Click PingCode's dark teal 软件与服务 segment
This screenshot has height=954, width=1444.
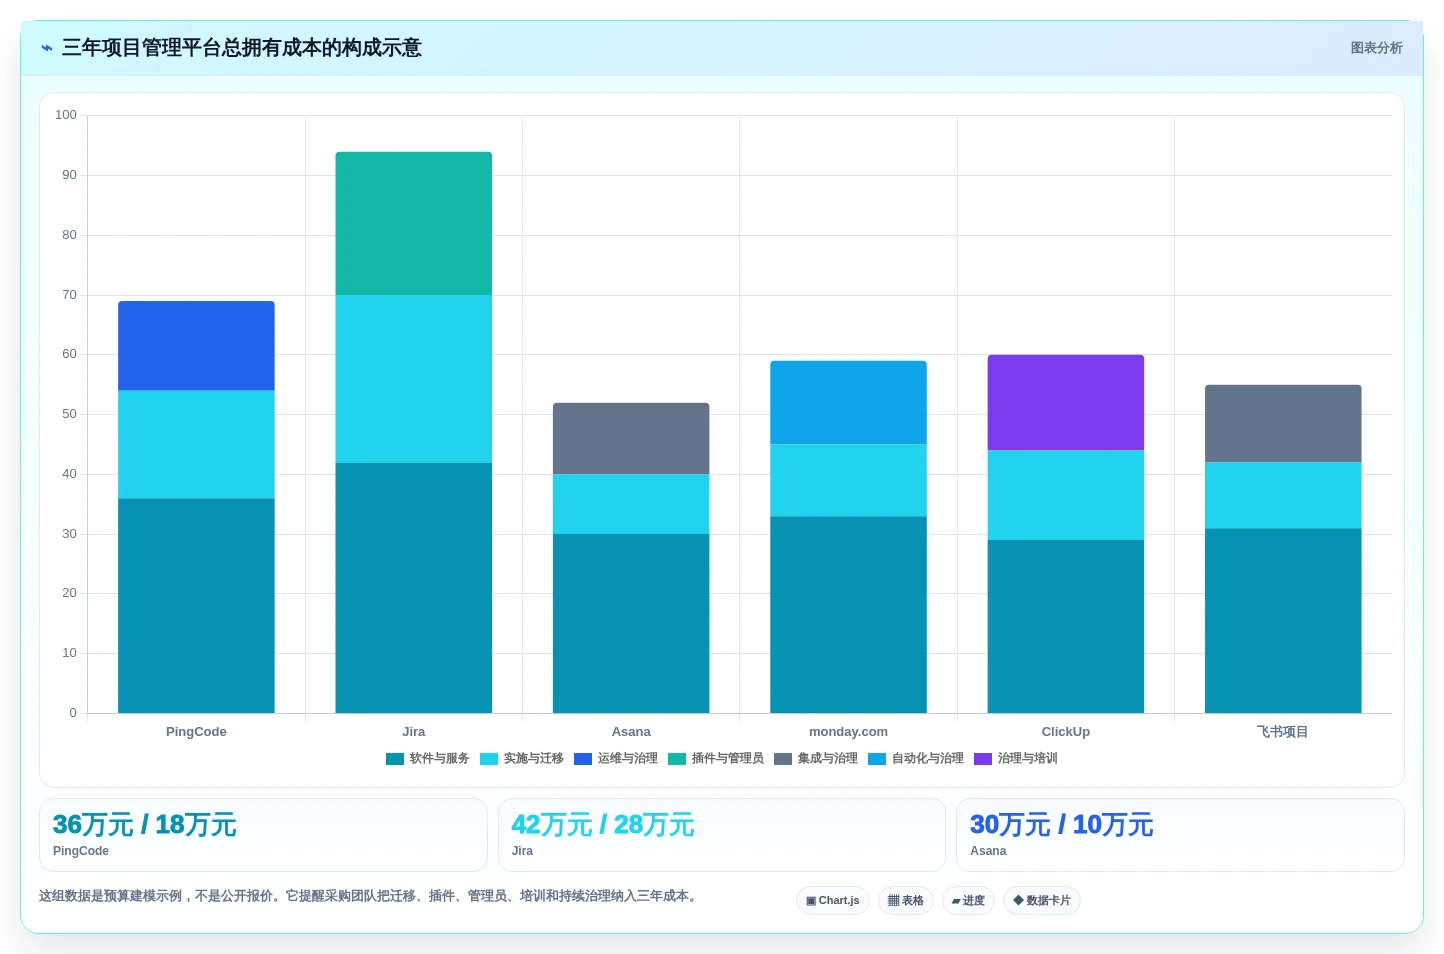(196, 606)
